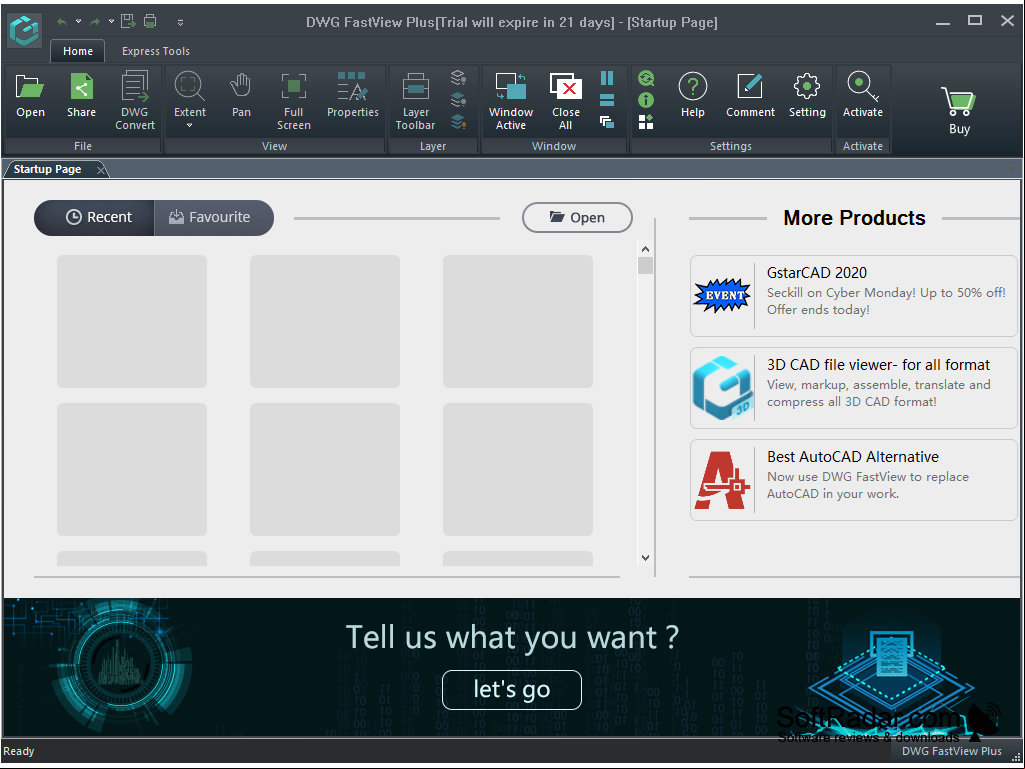Click the bottom small layer icon with bulb
Image resolution: width=1025 pixels, height=769 pixels.
coord(458,122)
